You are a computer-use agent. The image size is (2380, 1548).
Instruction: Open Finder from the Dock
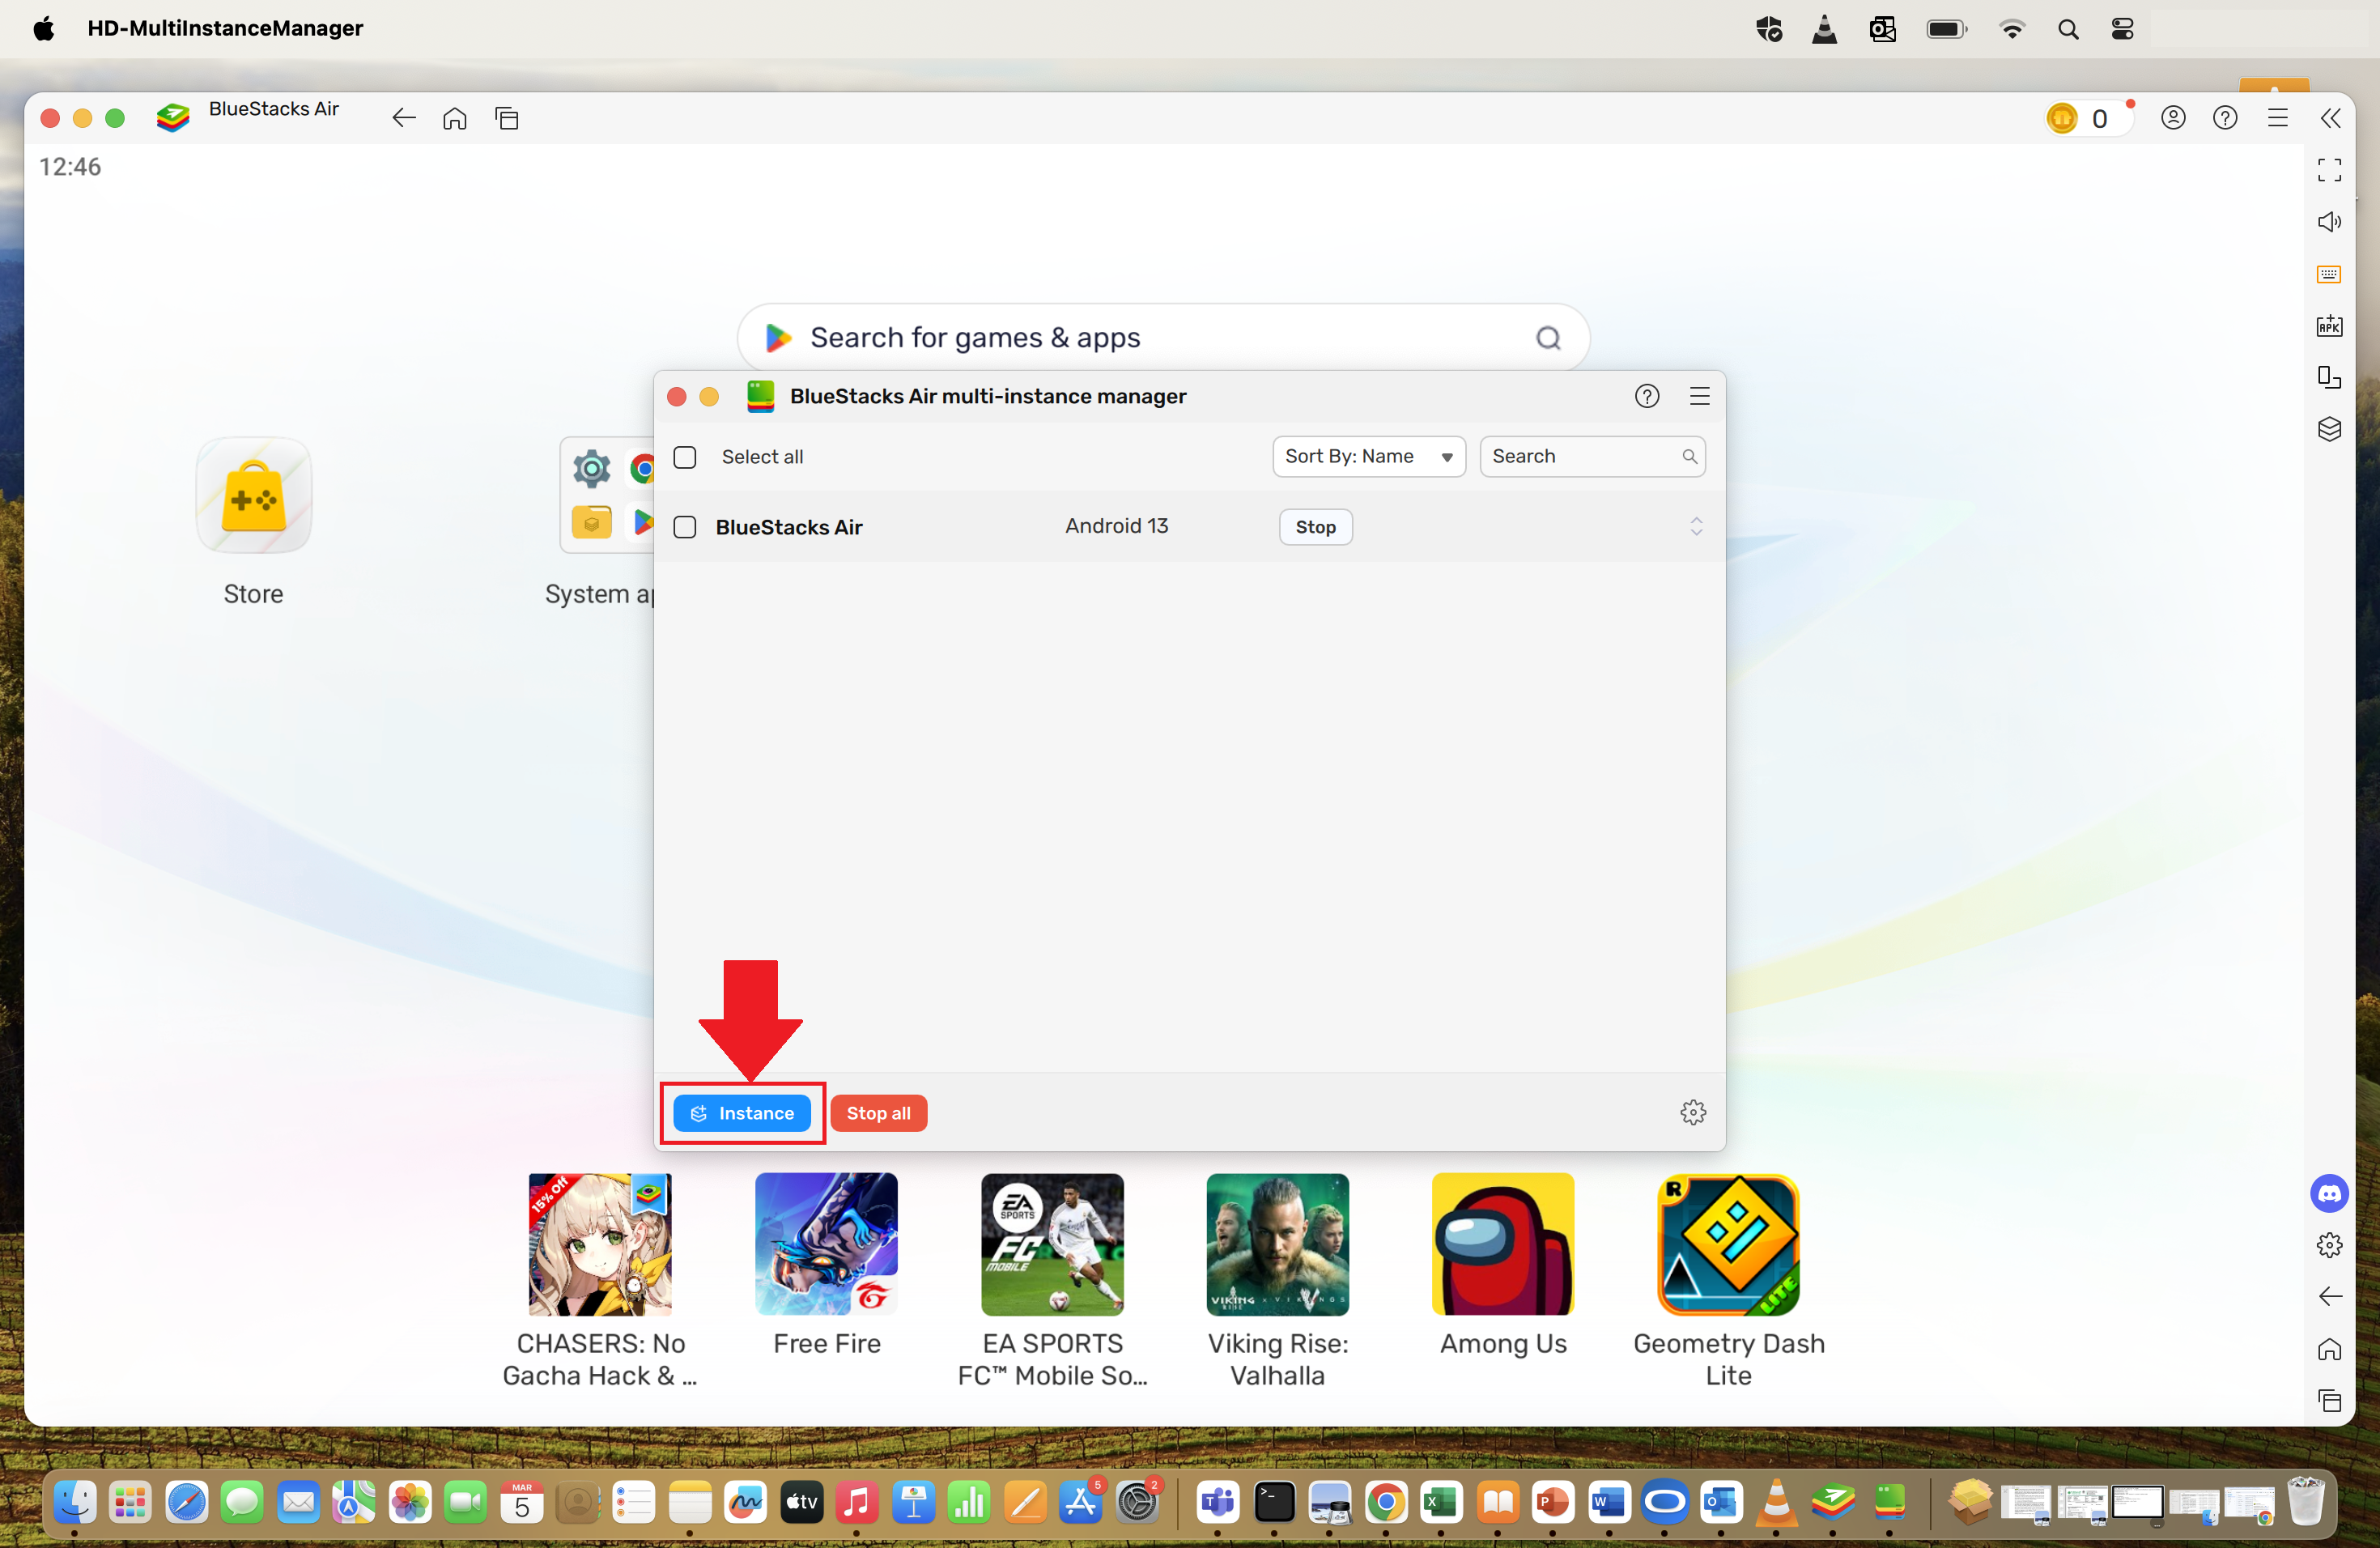[x=75, y=1502]
